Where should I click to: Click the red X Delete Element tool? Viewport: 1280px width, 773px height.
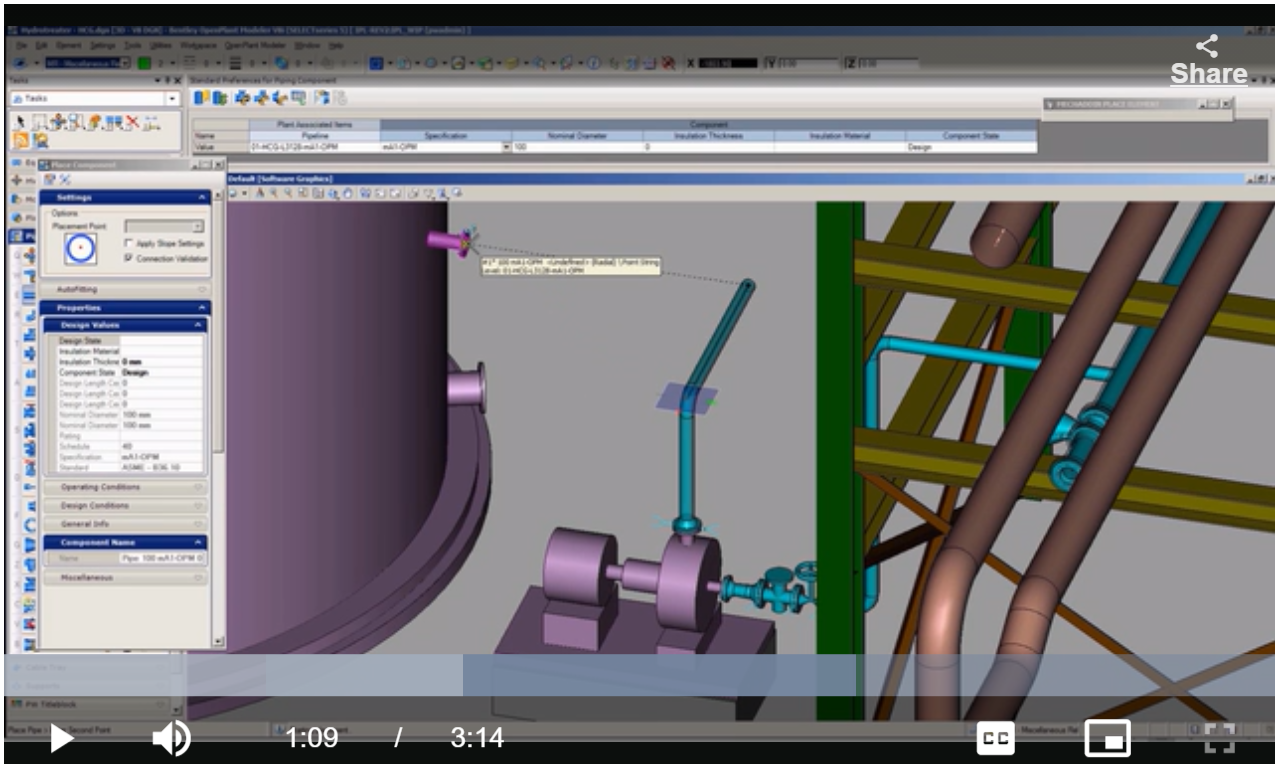[x=130, y=122]
